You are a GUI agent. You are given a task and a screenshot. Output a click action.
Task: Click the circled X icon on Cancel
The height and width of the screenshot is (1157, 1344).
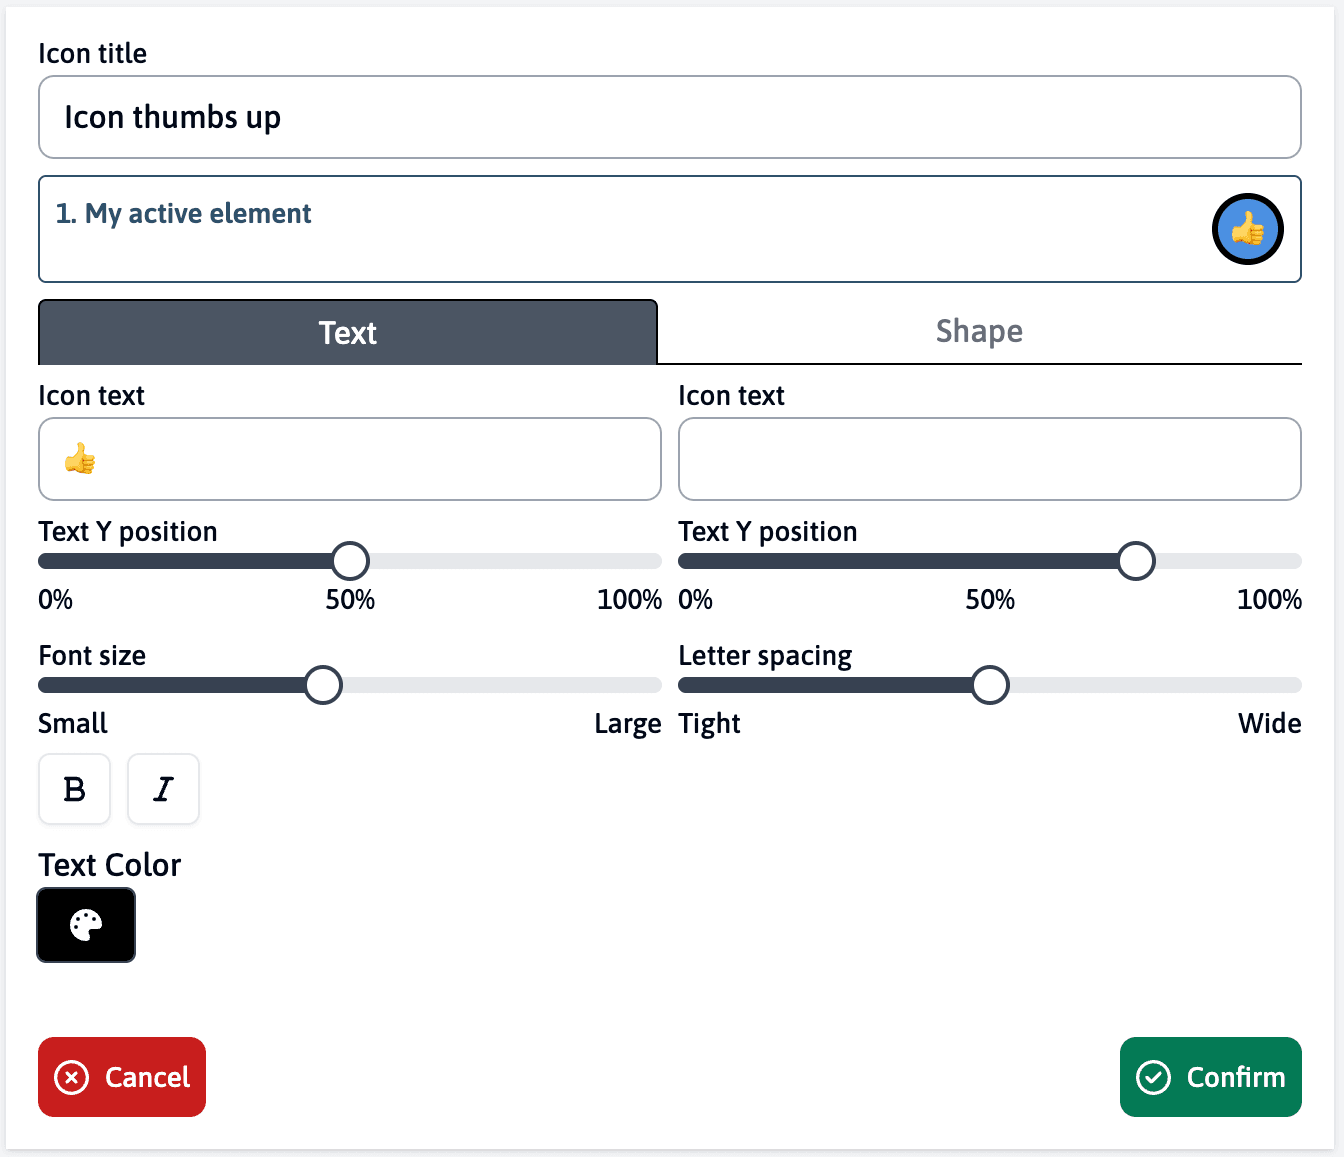point(71,1077)
